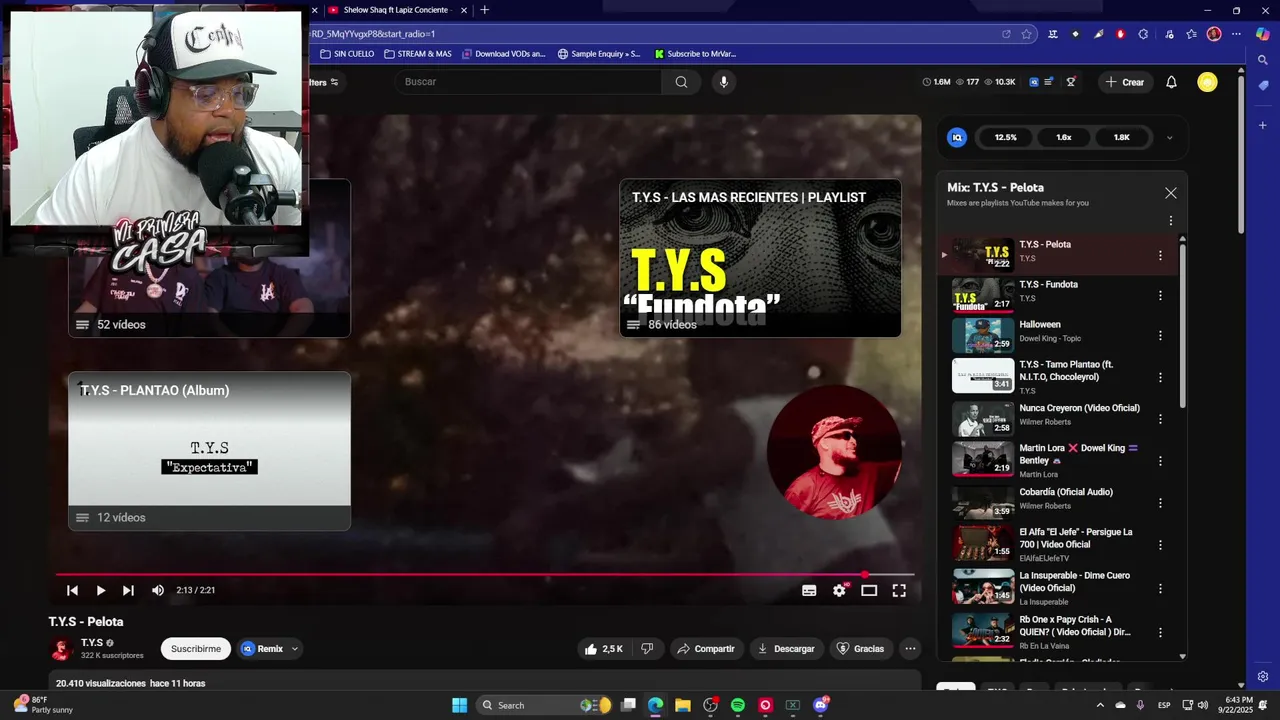Image resolution: width=1280 pixels, height=720 pixels.
Task: Open Download VODs bookmark
Action: [503, 54]
